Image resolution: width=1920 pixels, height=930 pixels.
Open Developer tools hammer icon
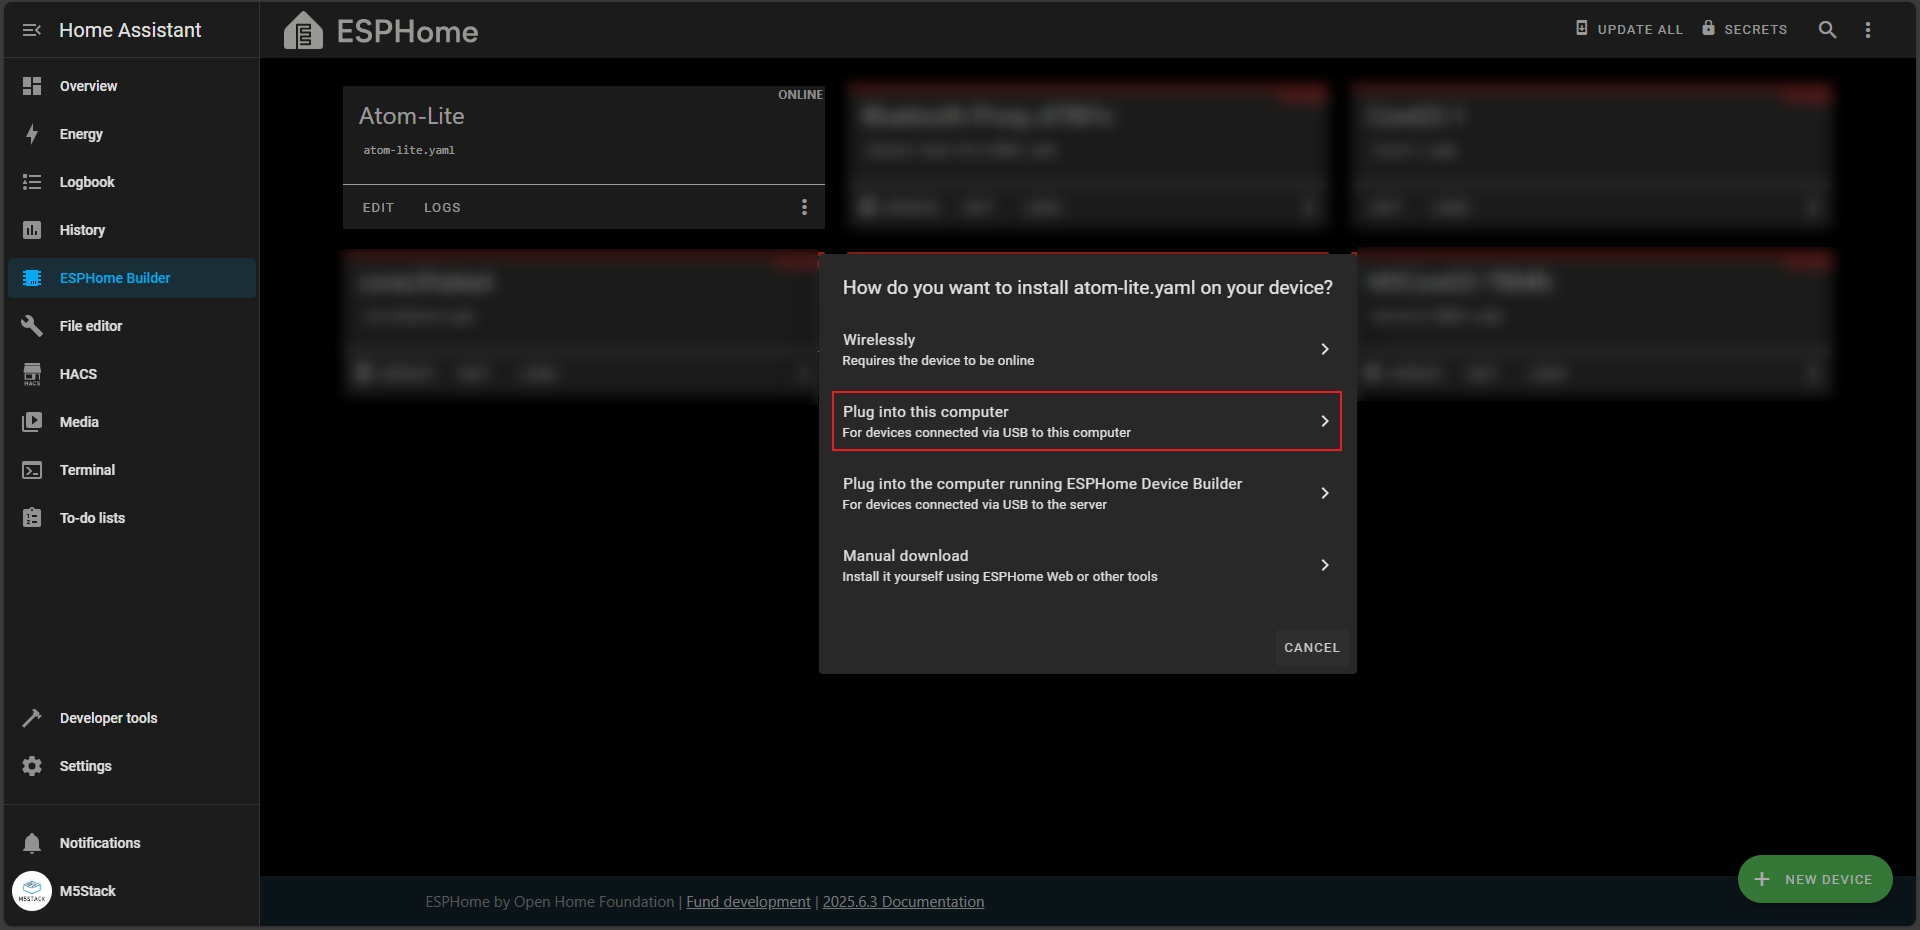(x=32, y=718)
